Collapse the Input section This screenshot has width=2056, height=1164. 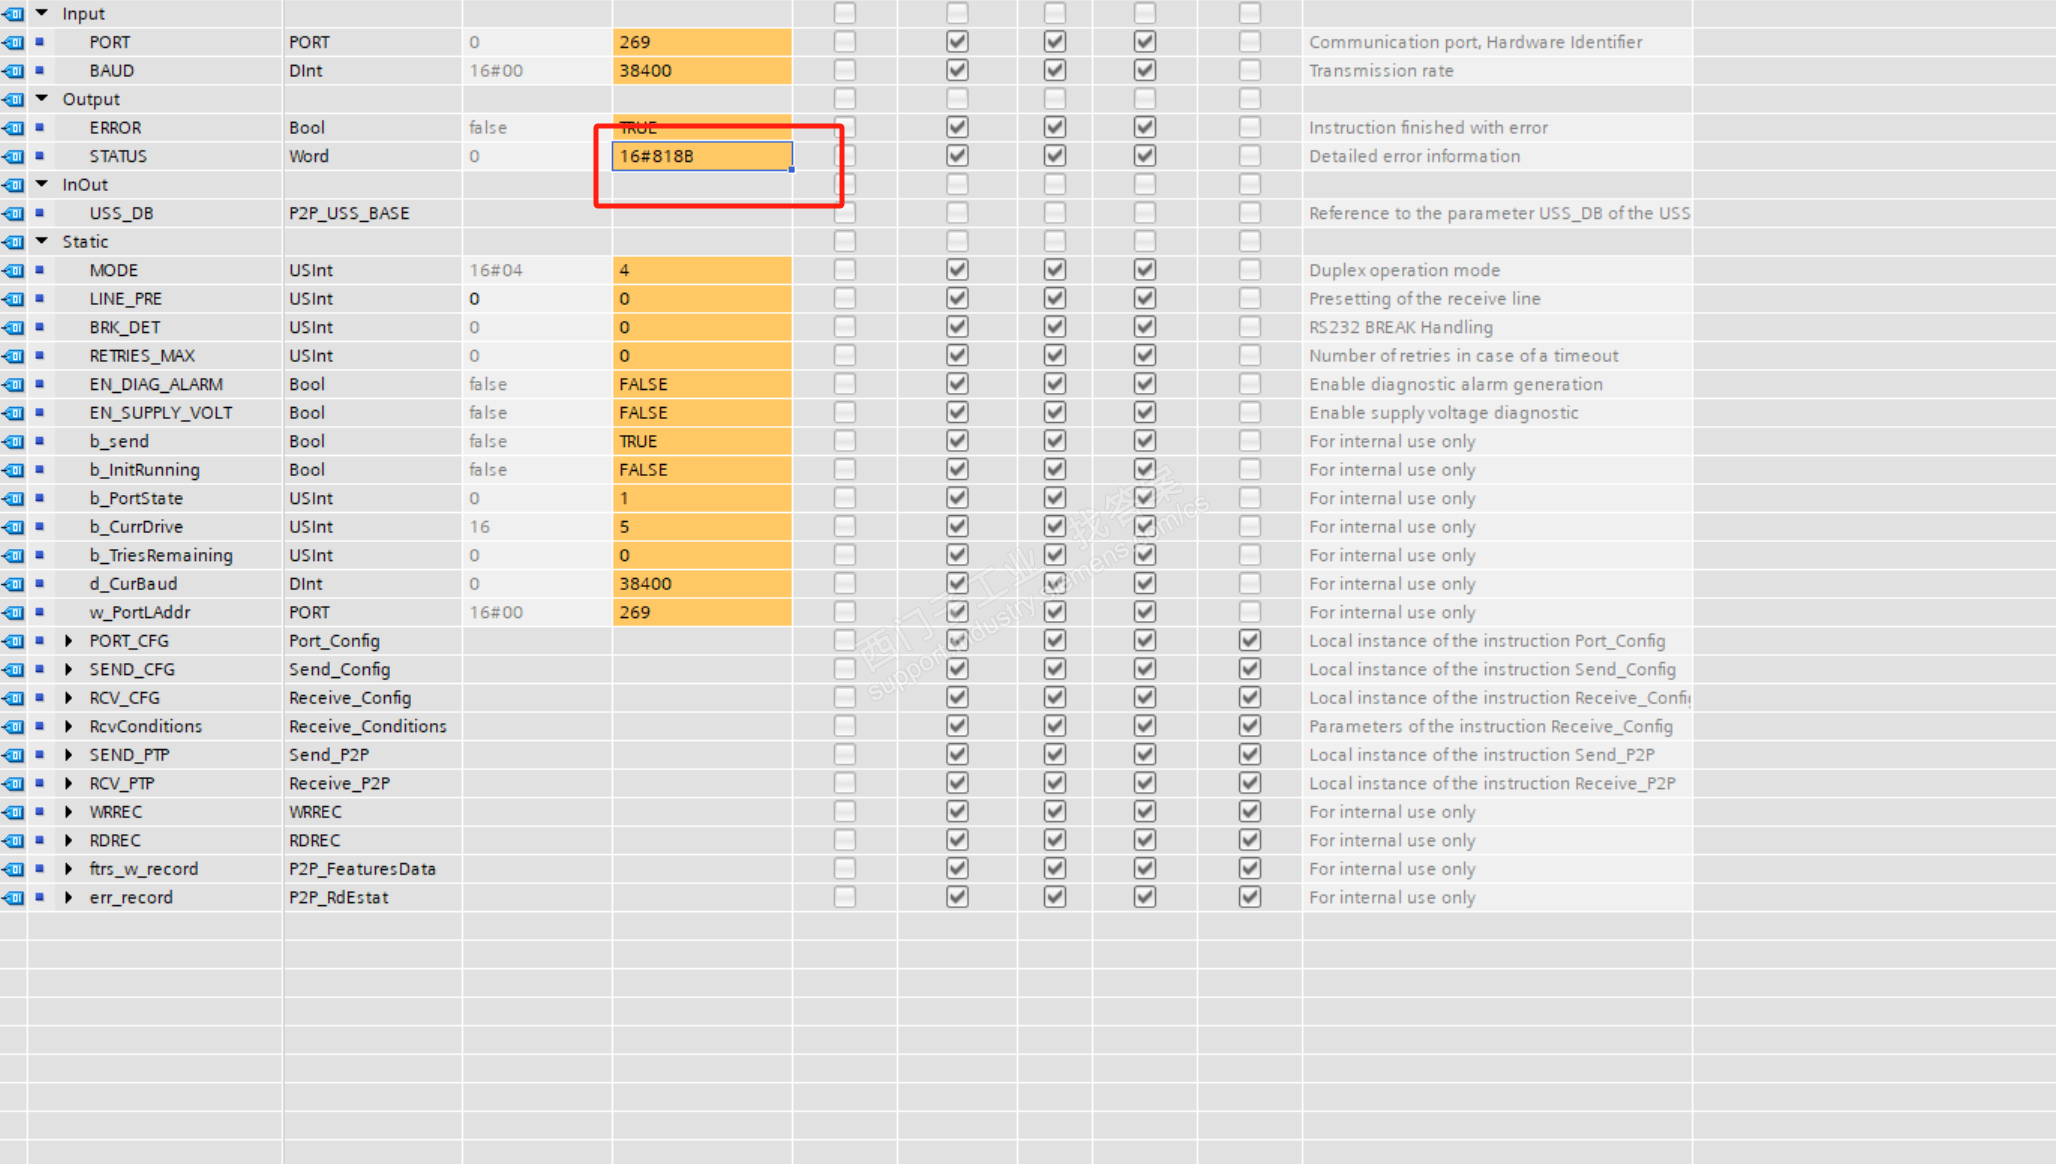point(42,13)
